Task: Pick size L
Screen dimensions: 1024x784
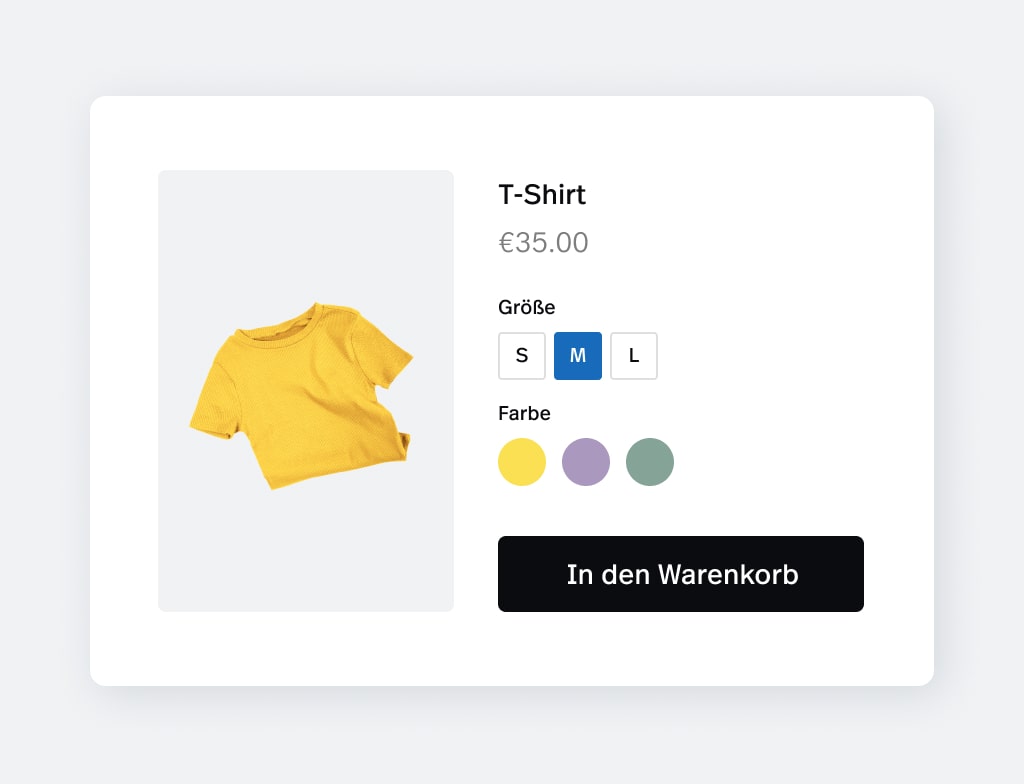Action: tap(634, 356)
